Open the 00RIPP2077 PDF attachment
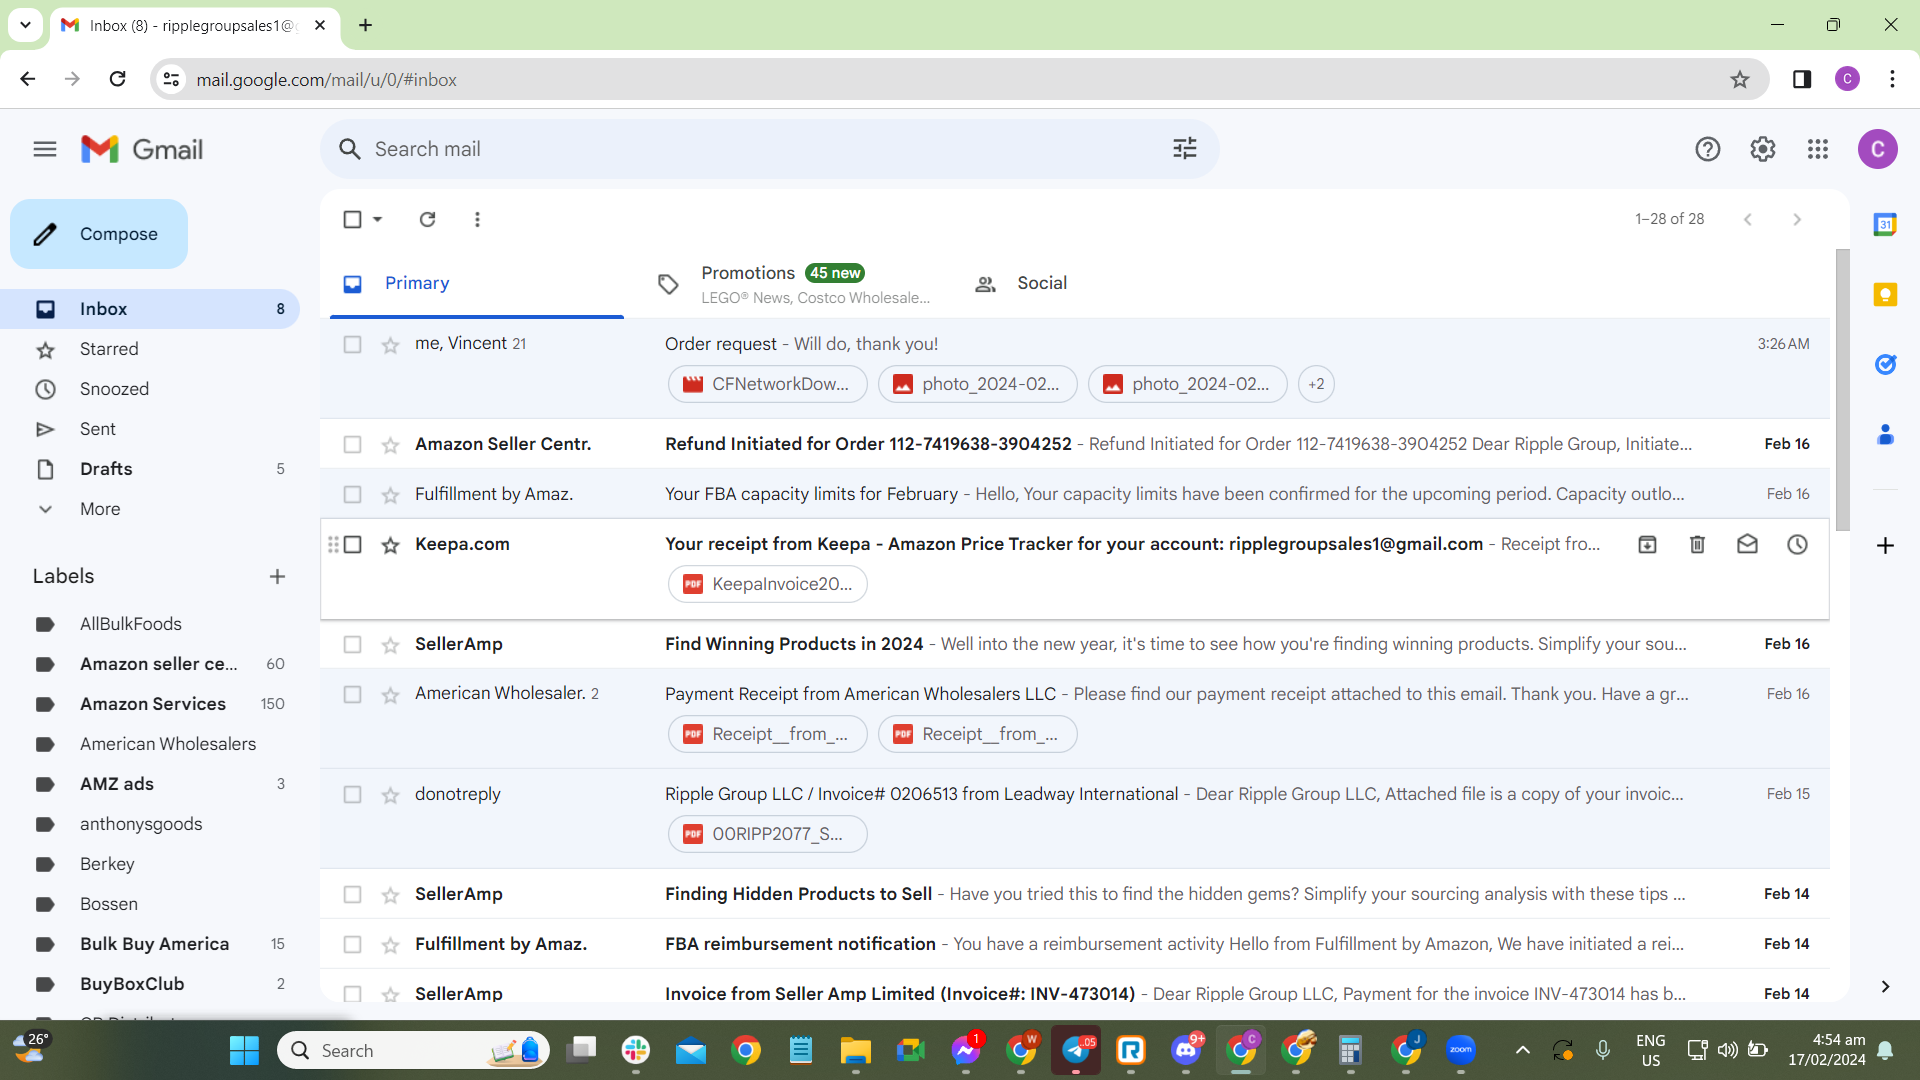 (768, 834)
